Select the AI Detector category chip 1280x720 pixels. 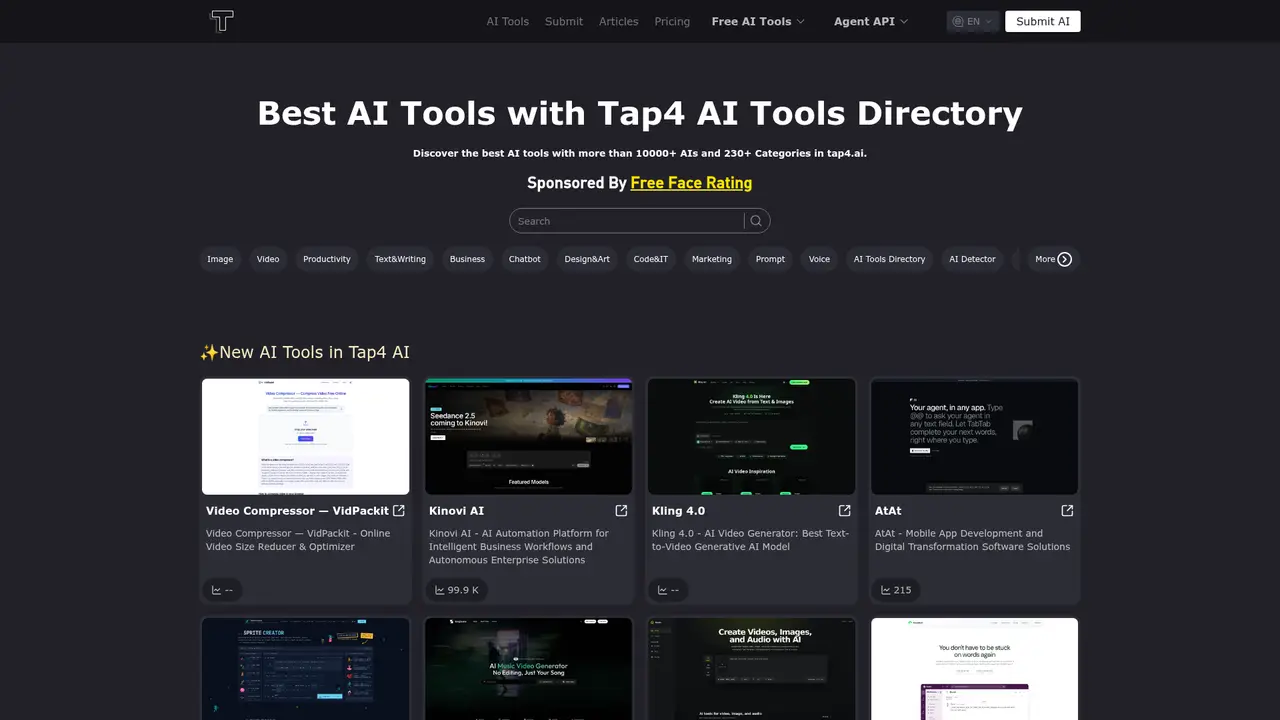click(x=972, y=259)
